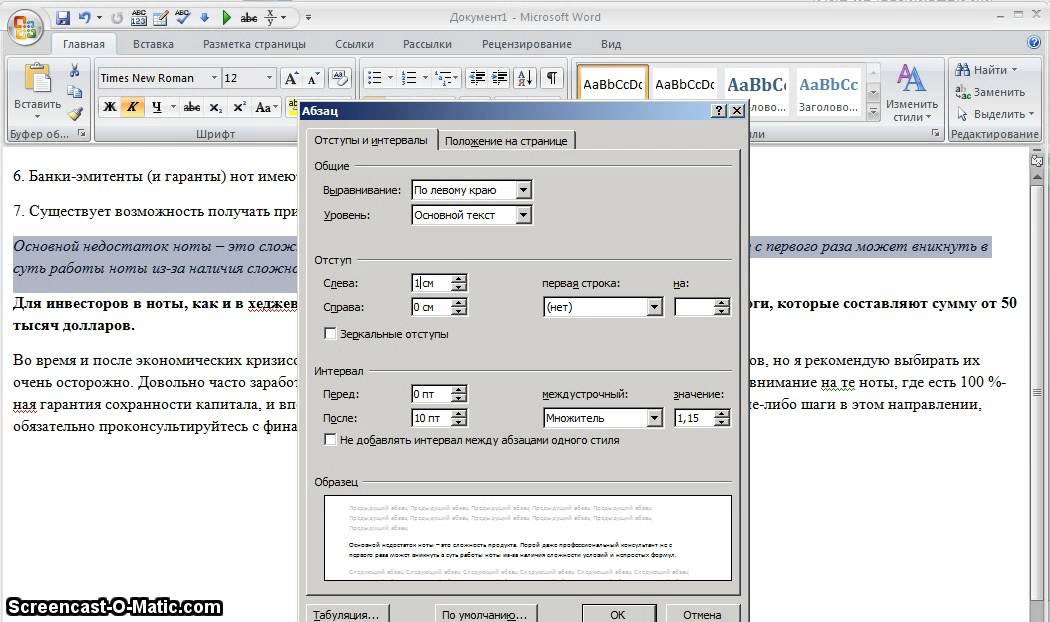Open the Разметка страницы ribbon tab

[254, 44]
